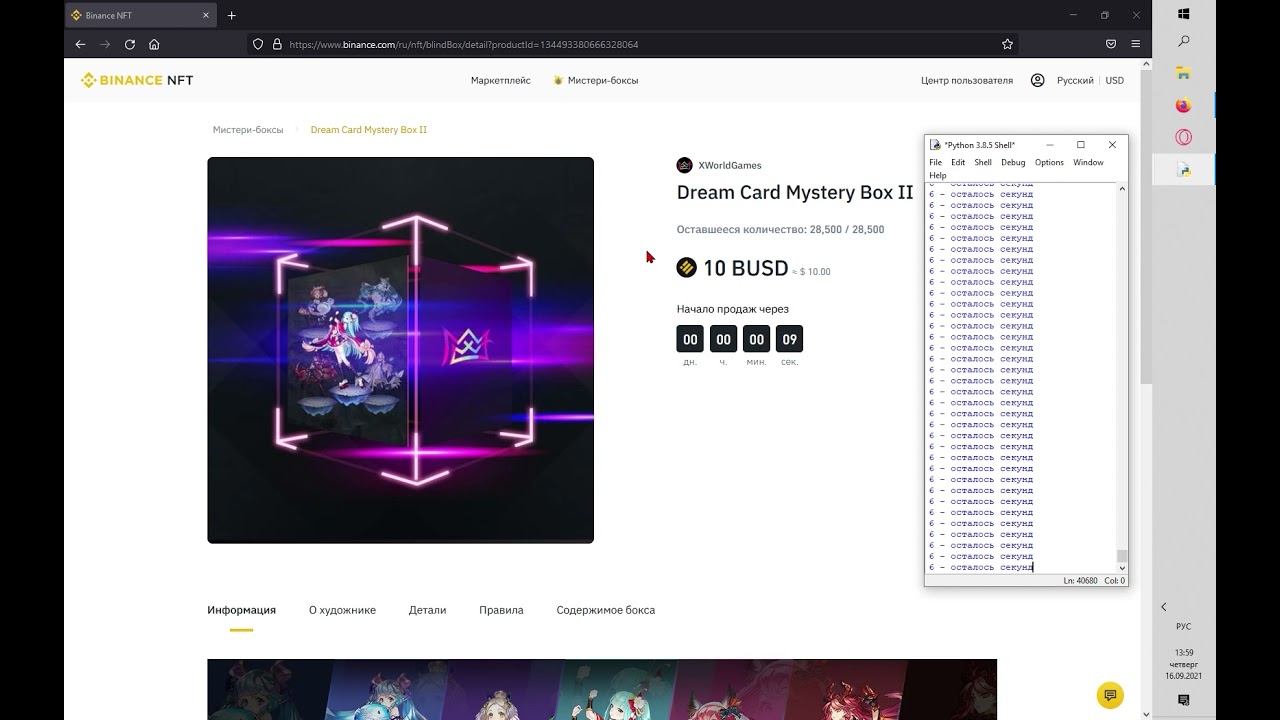Open the XWorldGames creator link

pos(719,165)
